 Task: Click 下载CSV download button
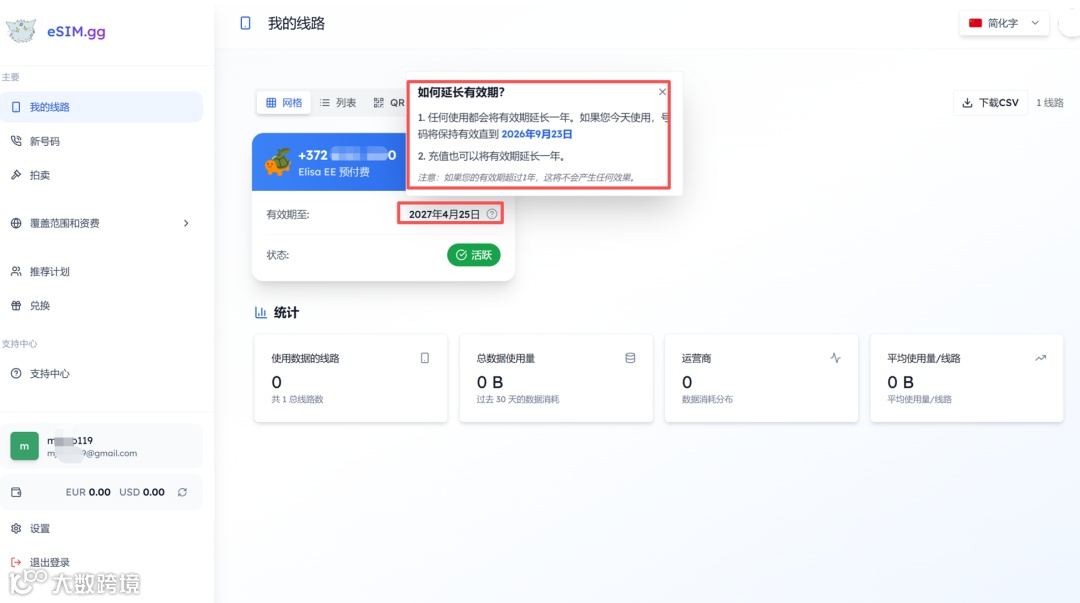(x=990, y=103)
